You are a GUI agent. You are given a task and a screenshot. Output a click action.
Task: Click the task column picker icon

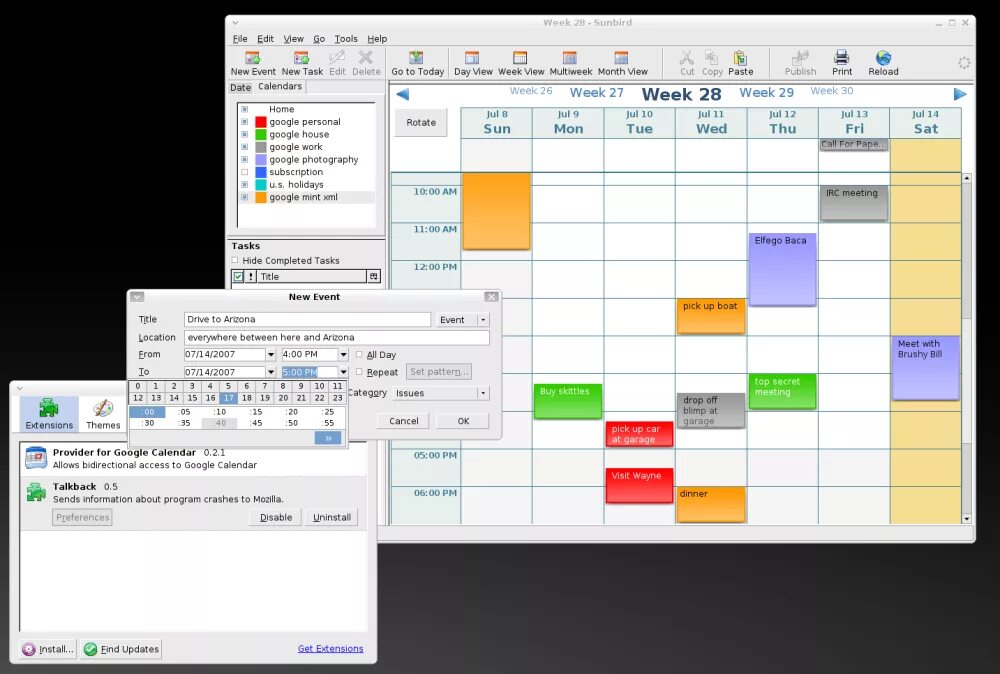[x=374, y=276]
